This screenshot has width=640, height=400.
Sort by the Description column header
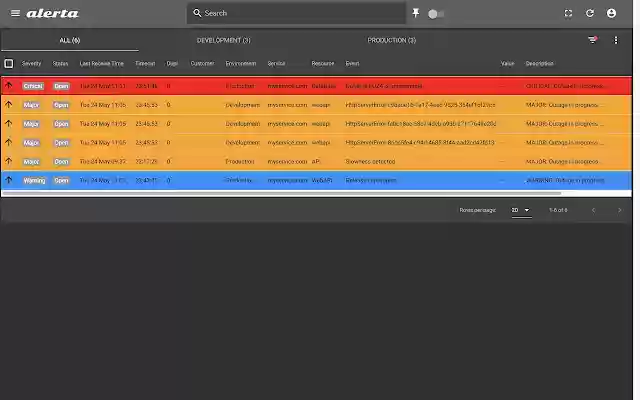click(x=539, y=64)
